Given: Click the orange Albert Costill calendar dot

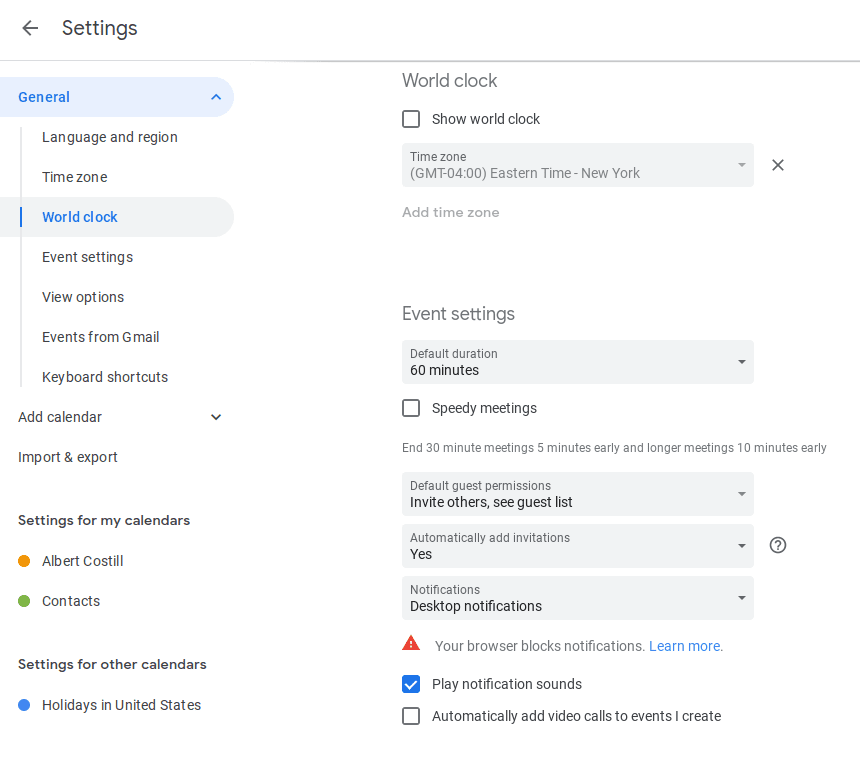Looking at the screenshot, I should [x=24, y=561].
